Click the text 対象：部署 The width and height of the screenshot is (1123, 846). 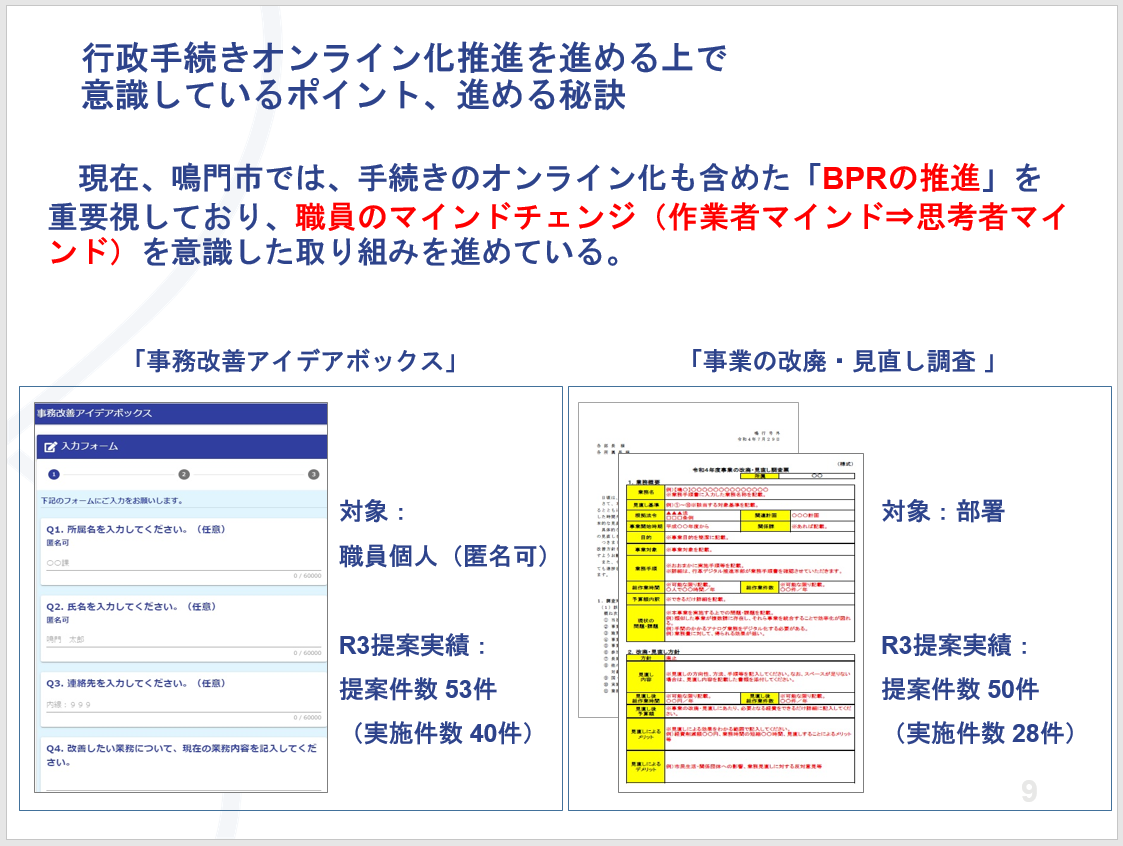click(x=943, y=511)
